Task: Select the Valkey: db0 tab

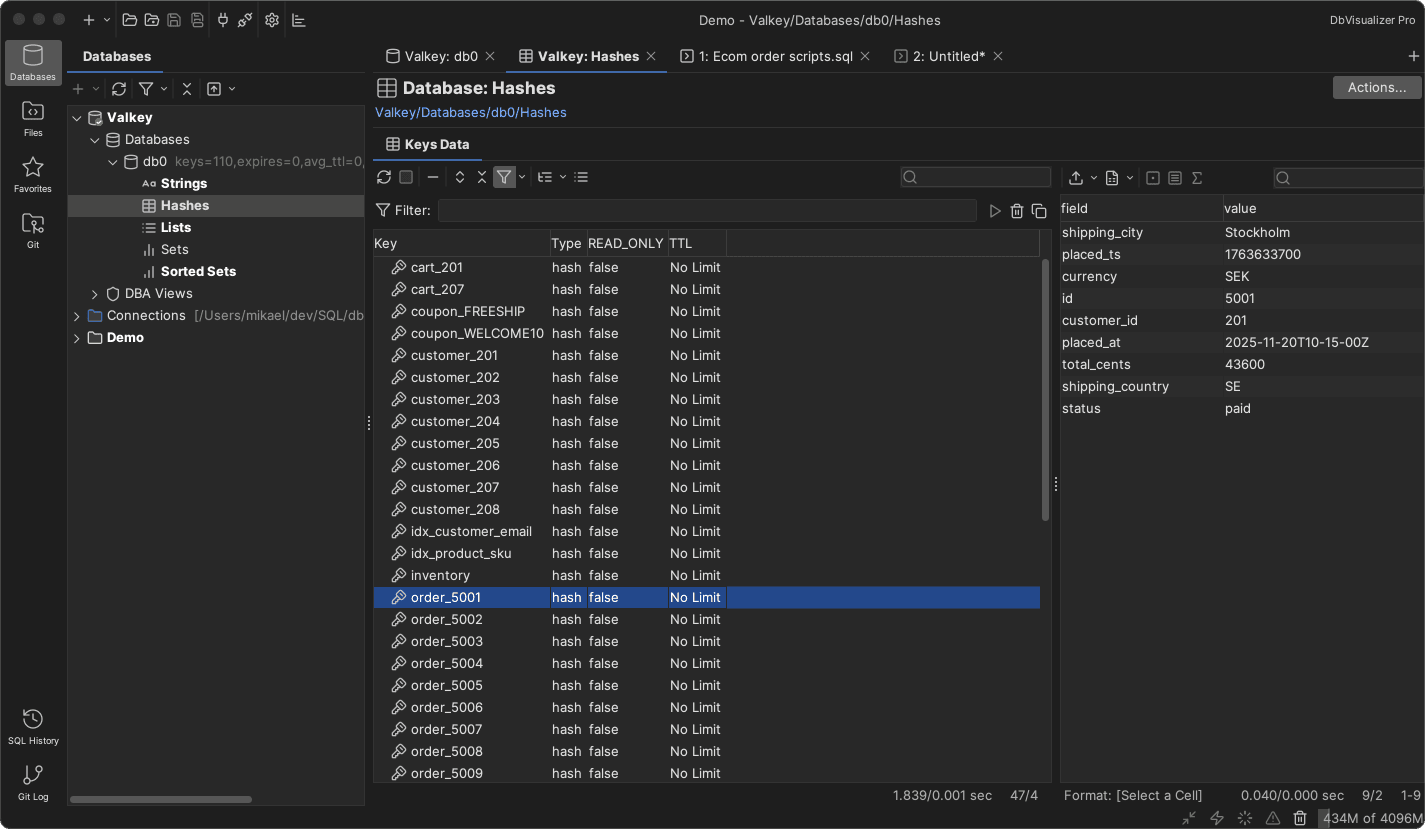Action: point(440,56)
